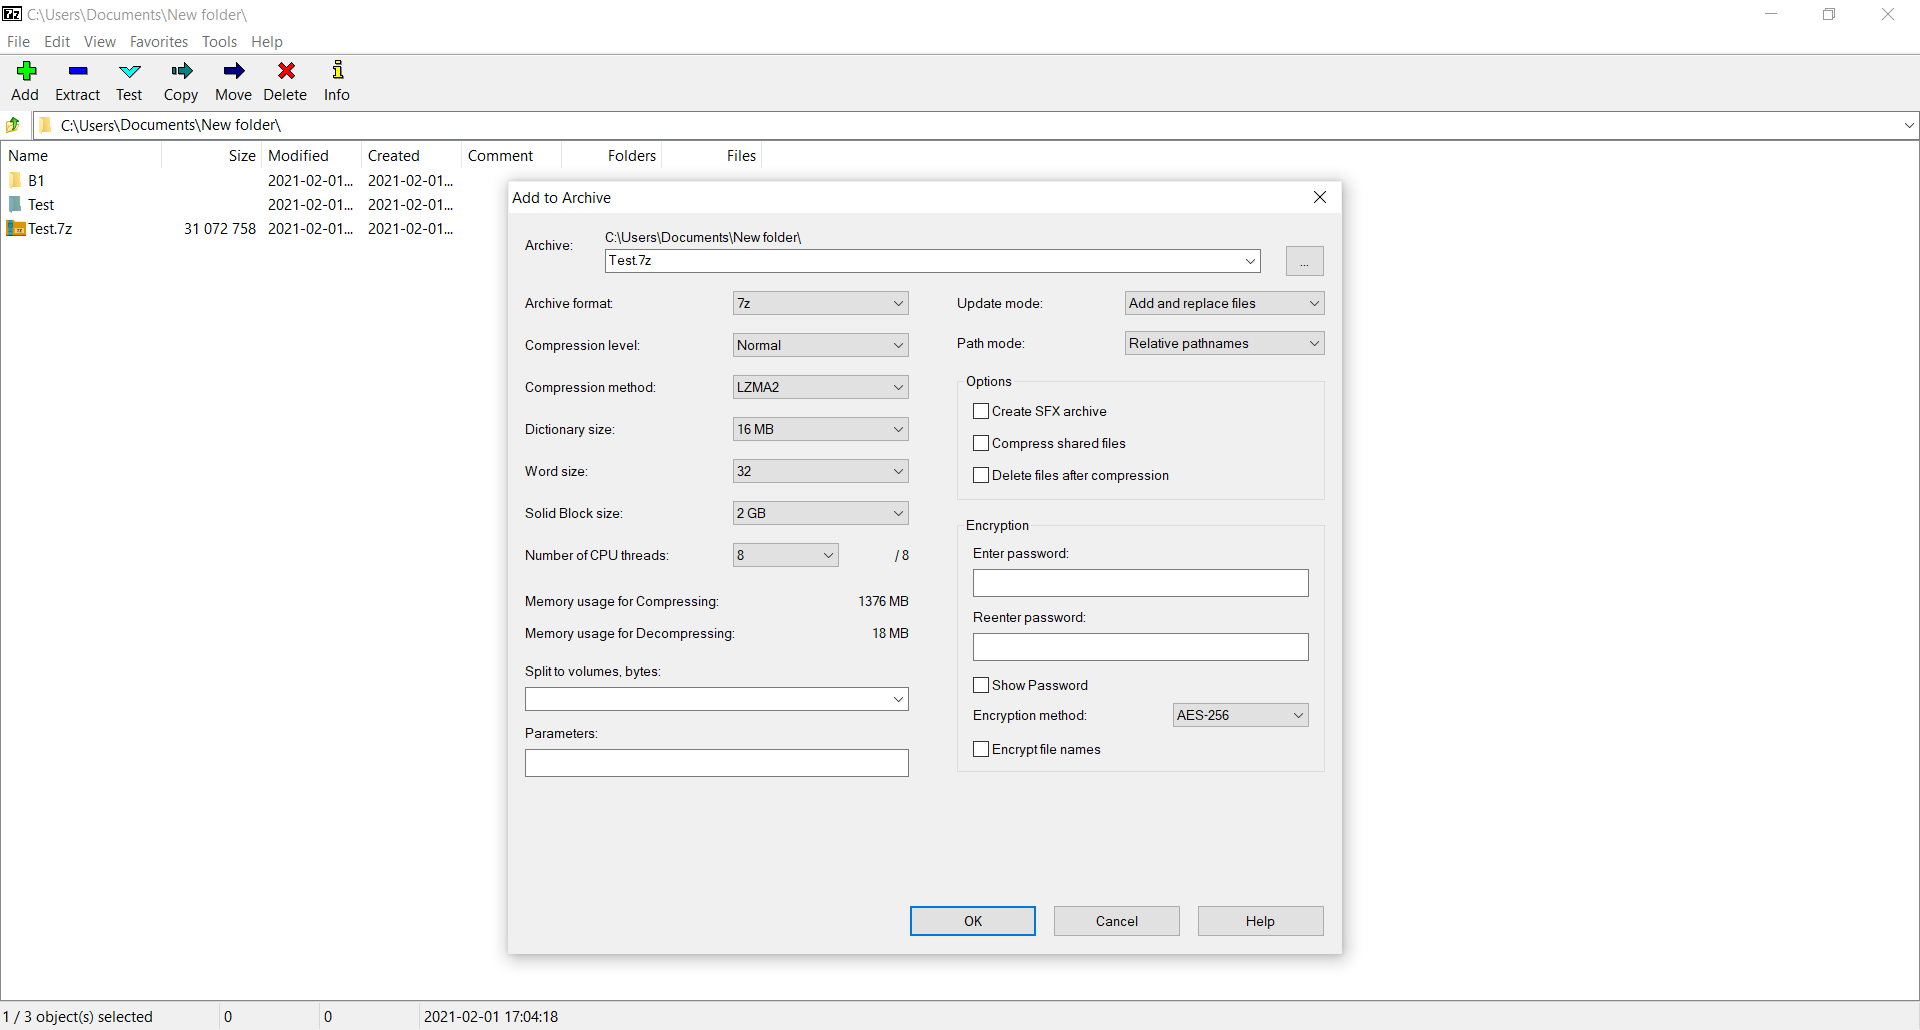This screenshot has height=1030, width=1920.
Task: Click the Extract toolbar icon
Action: [78, 72]
